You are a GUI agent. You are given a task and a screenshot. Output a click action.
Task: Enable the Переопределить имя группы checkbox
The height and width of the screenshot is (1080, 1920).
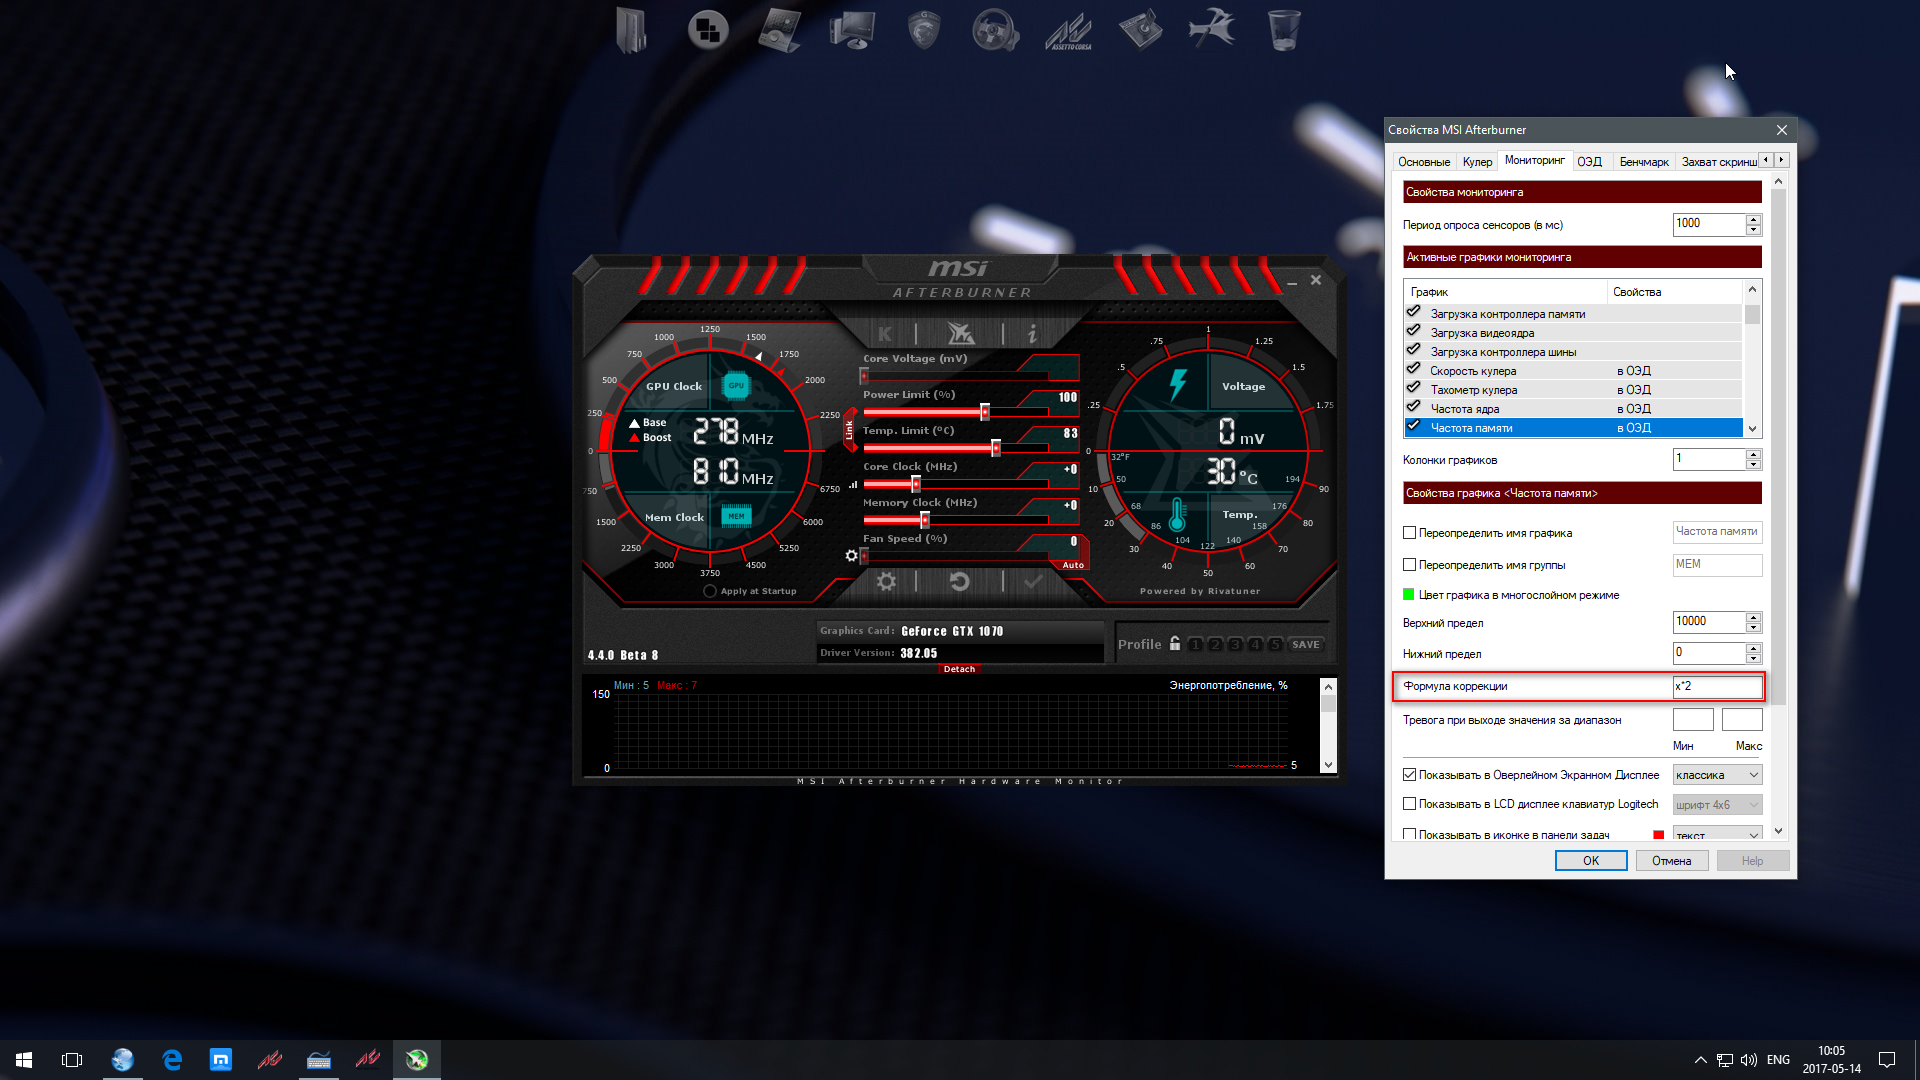coord(1409,565)
